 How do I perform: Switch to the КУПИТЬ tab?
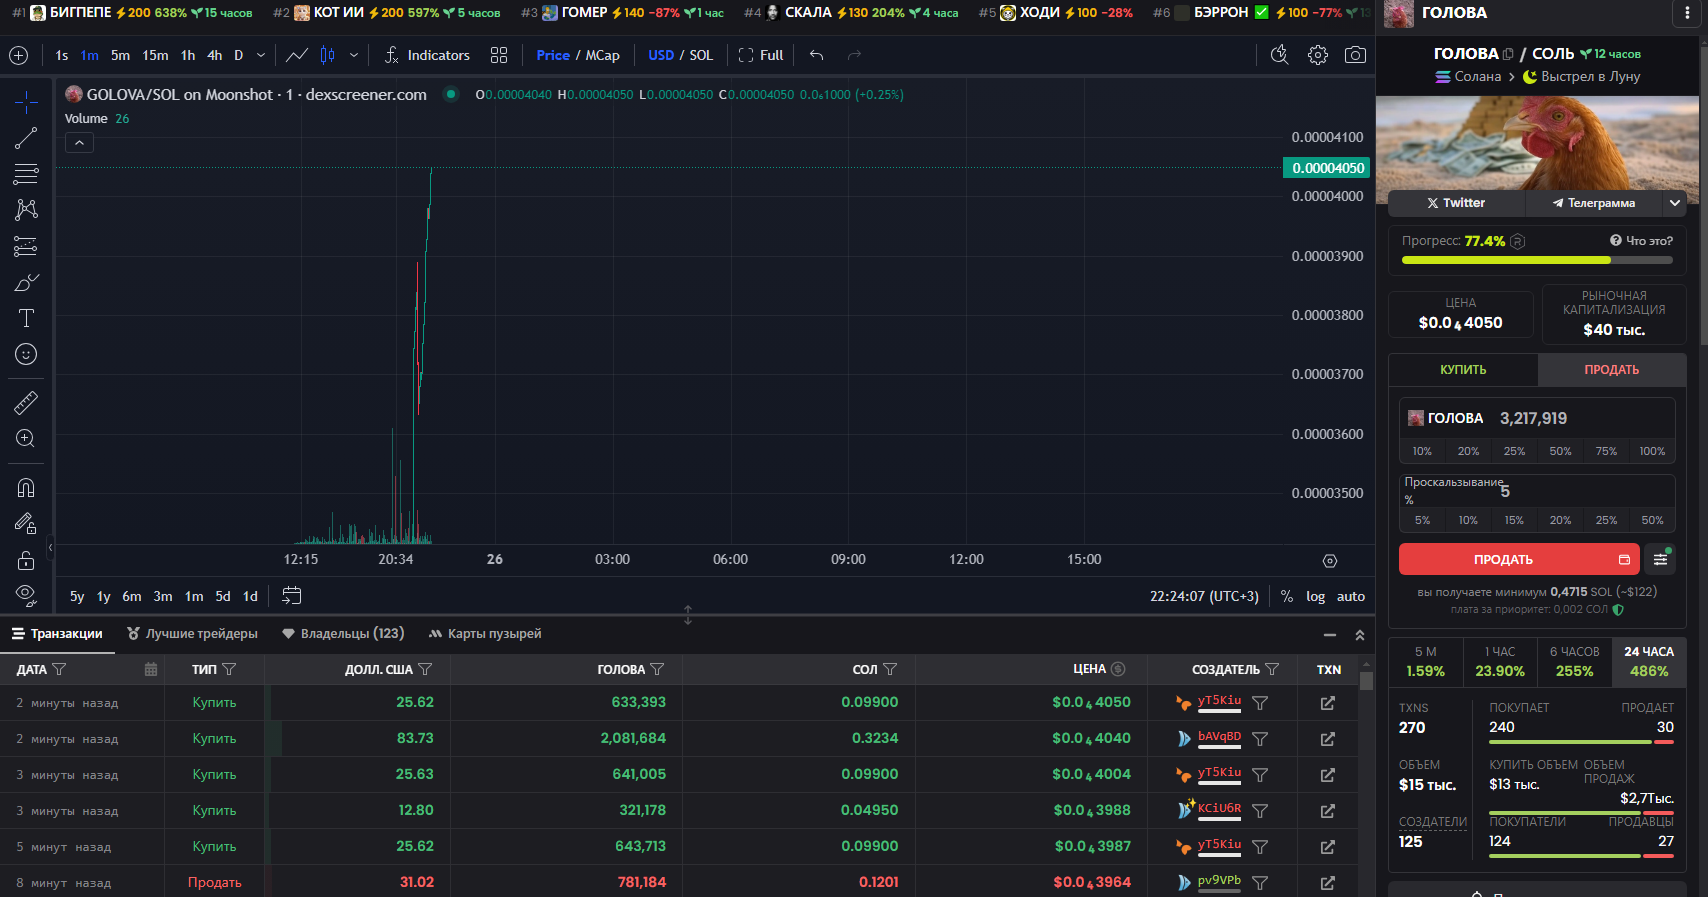[1462, 370]
